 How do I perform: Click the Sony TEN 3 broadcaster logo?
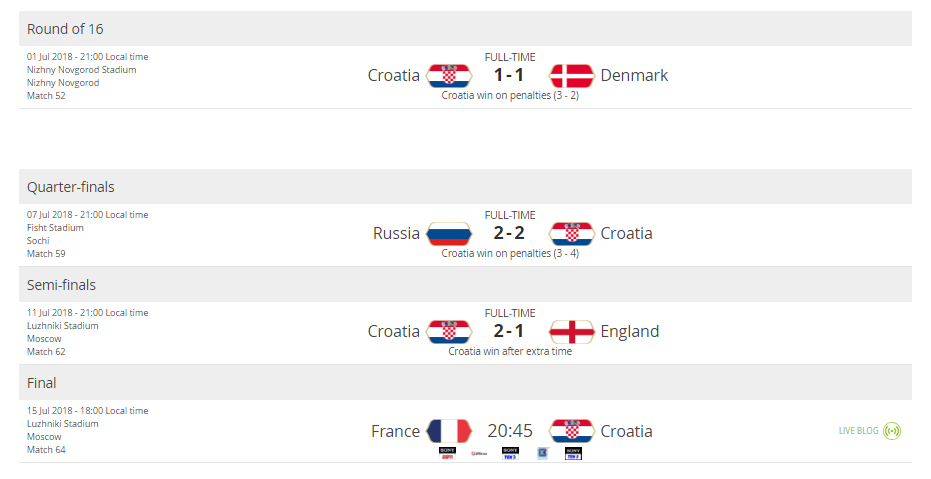[510, 453]
